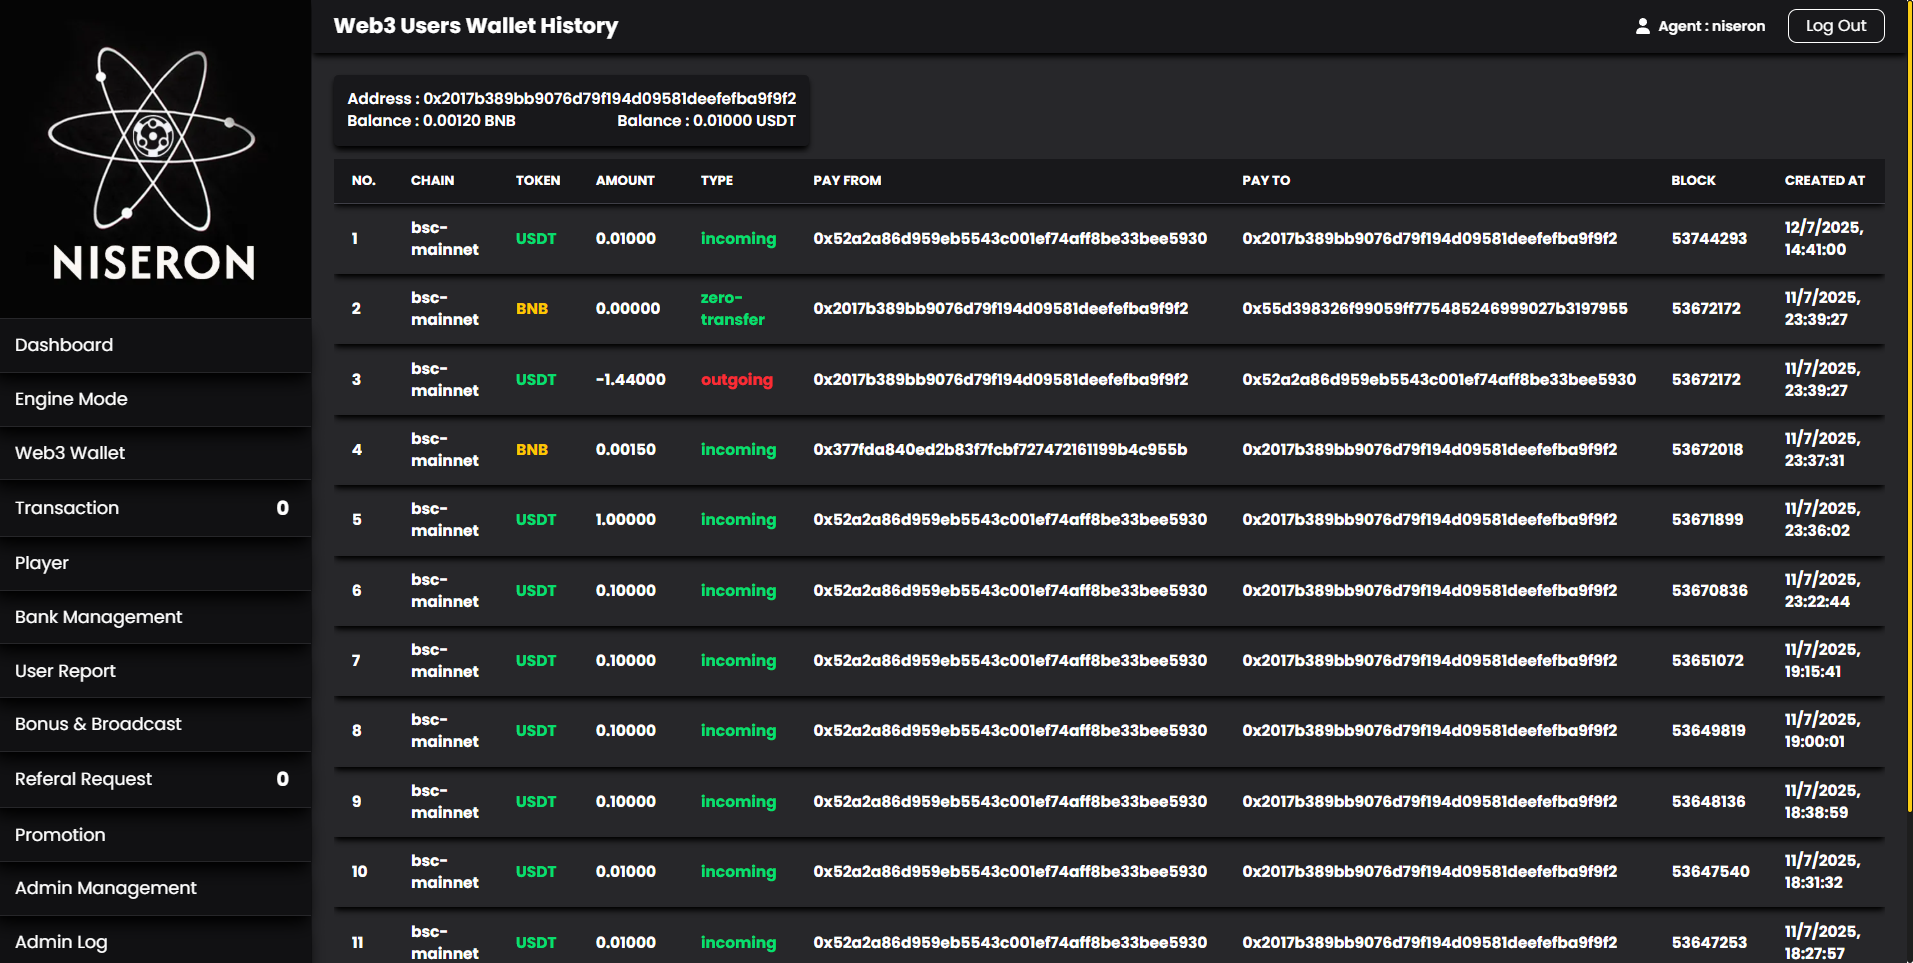Click the wallet address text in the info card
This screenshot has height=963, width=1913.
(571, 98)
